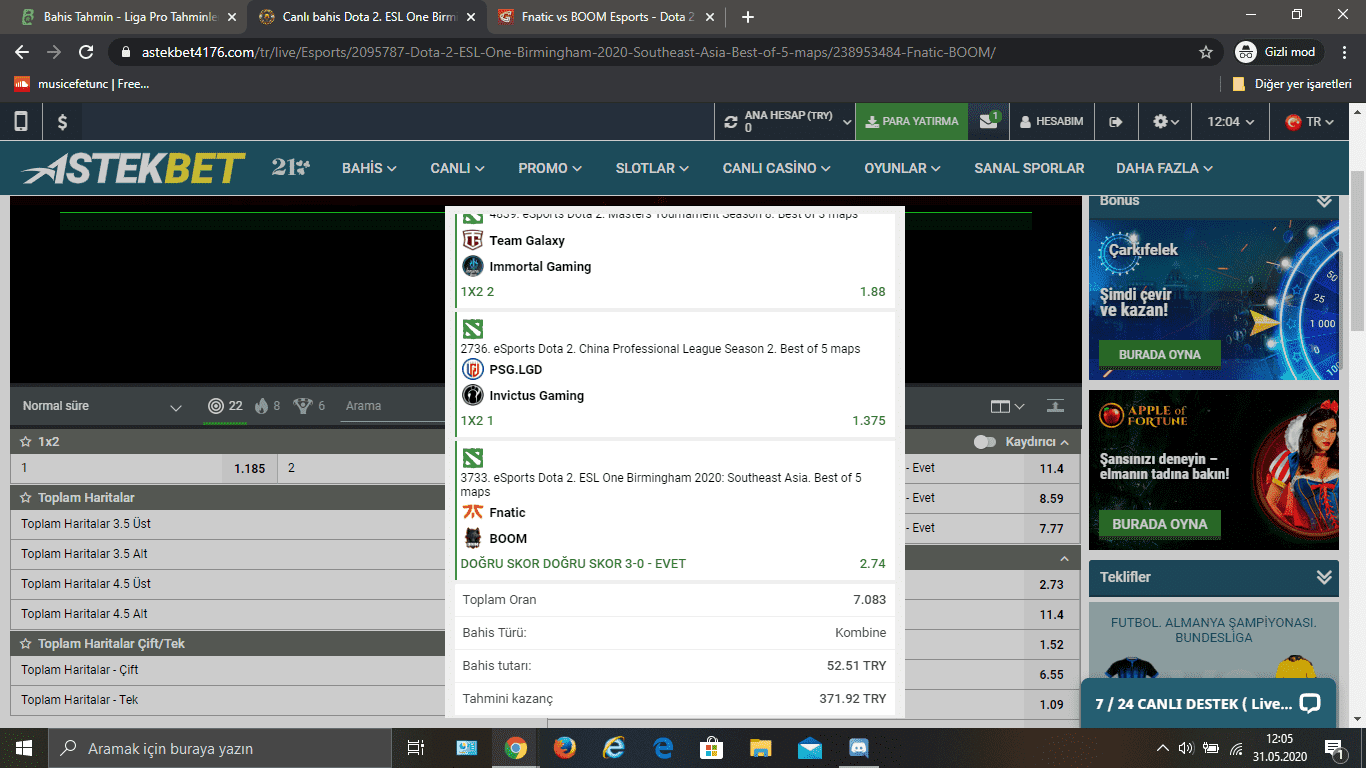Open the 12:04 time zone dropdown
Viewport: 1366px width, 768px height.
(x=1230, y=121)
